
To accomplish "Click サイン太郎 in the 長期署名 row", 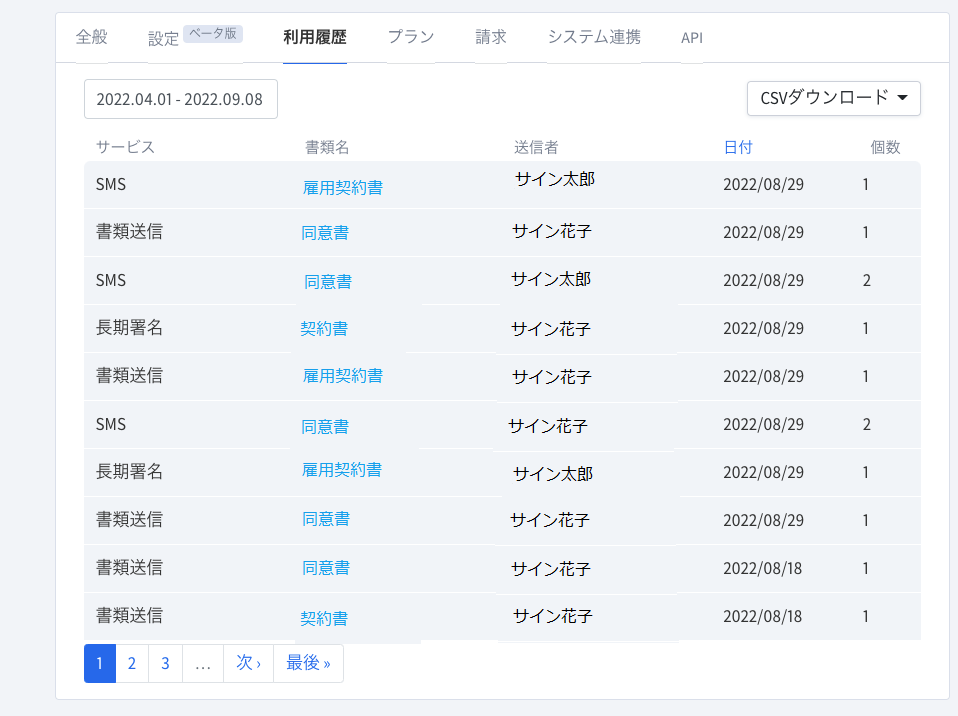I will pos(553,474).
